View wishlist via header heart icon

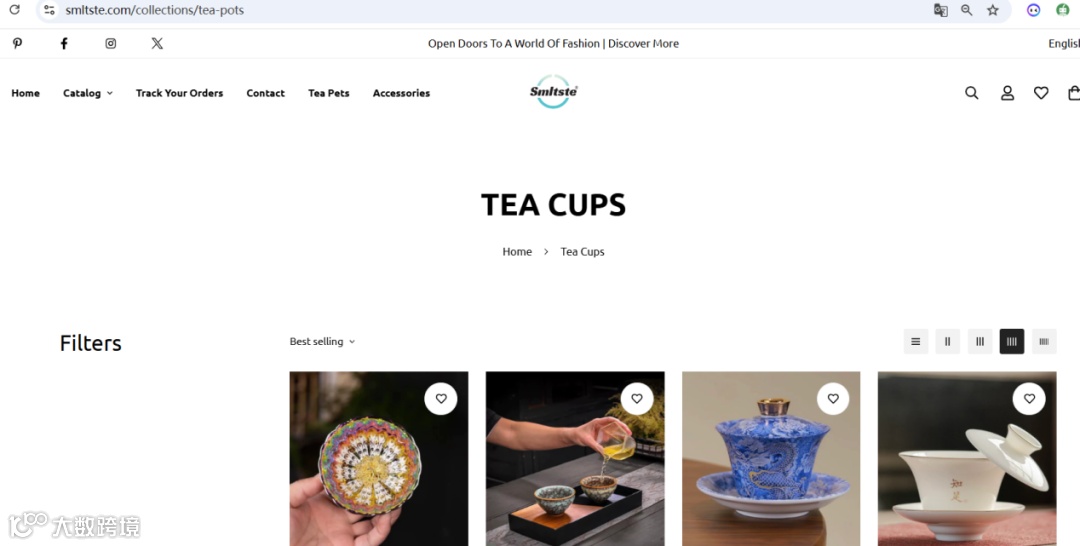pyautogui.click(x=1041, y=93)
